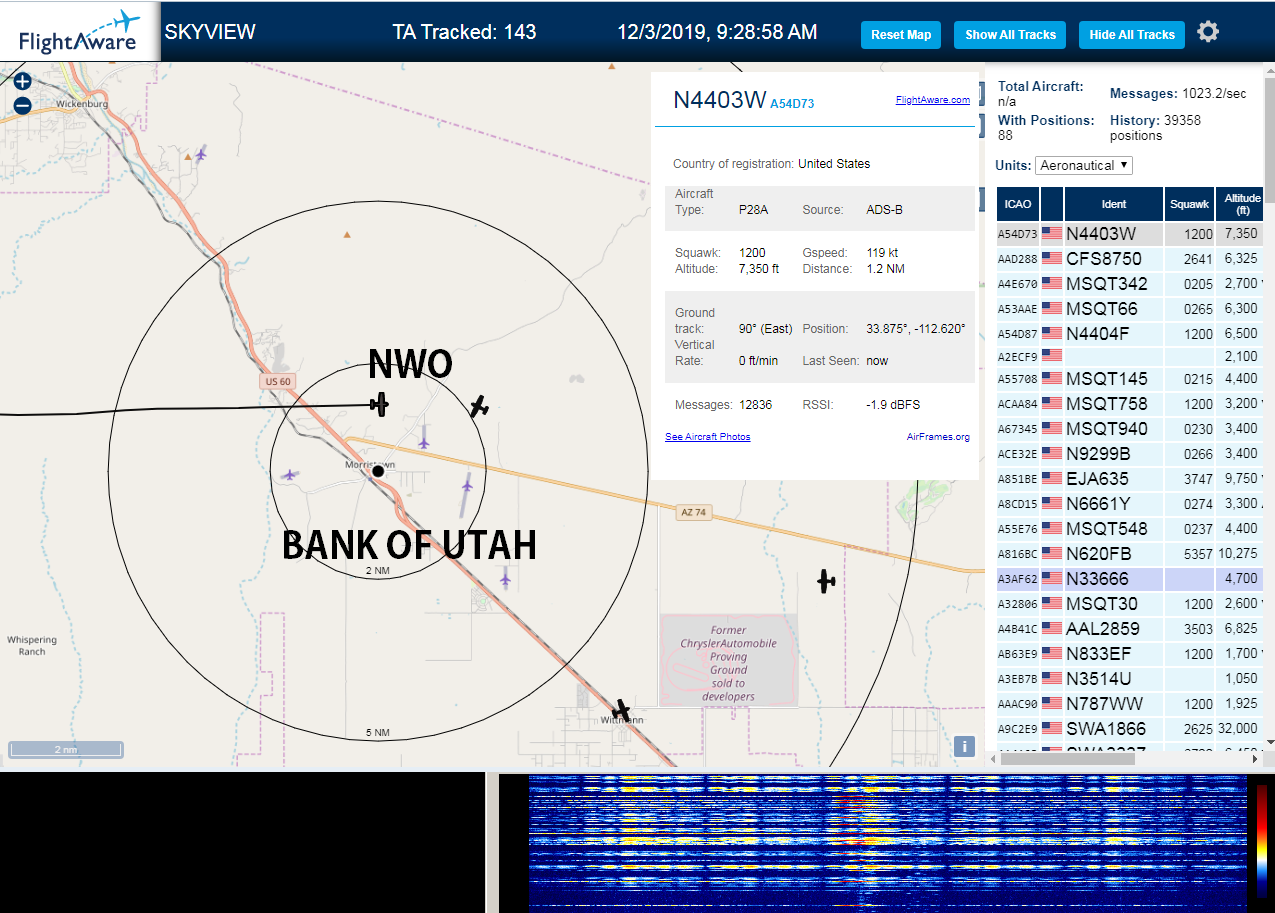Select the N4404F aircraft row

1130,334
